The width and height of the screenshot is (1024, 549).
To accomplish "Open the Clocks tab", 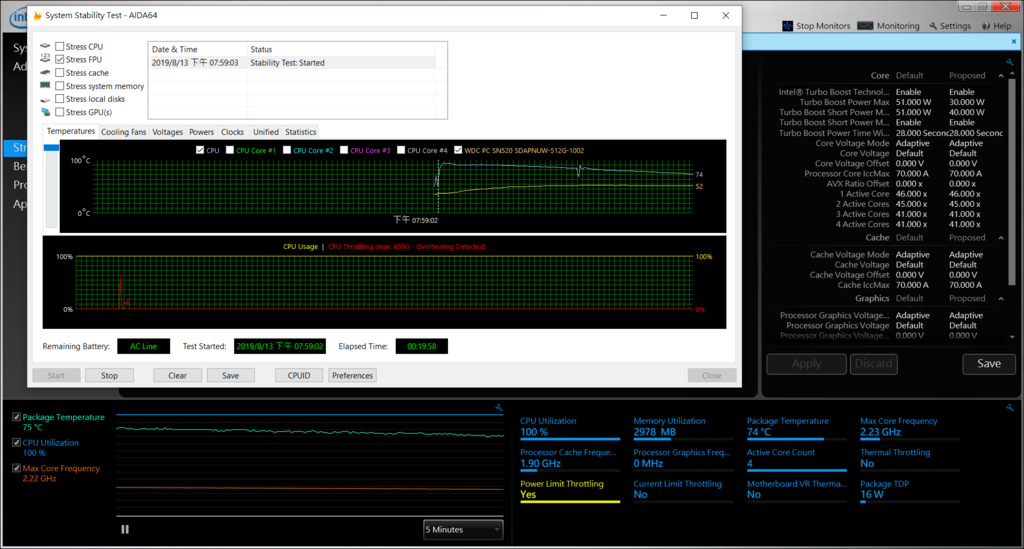I will point(232,132).
